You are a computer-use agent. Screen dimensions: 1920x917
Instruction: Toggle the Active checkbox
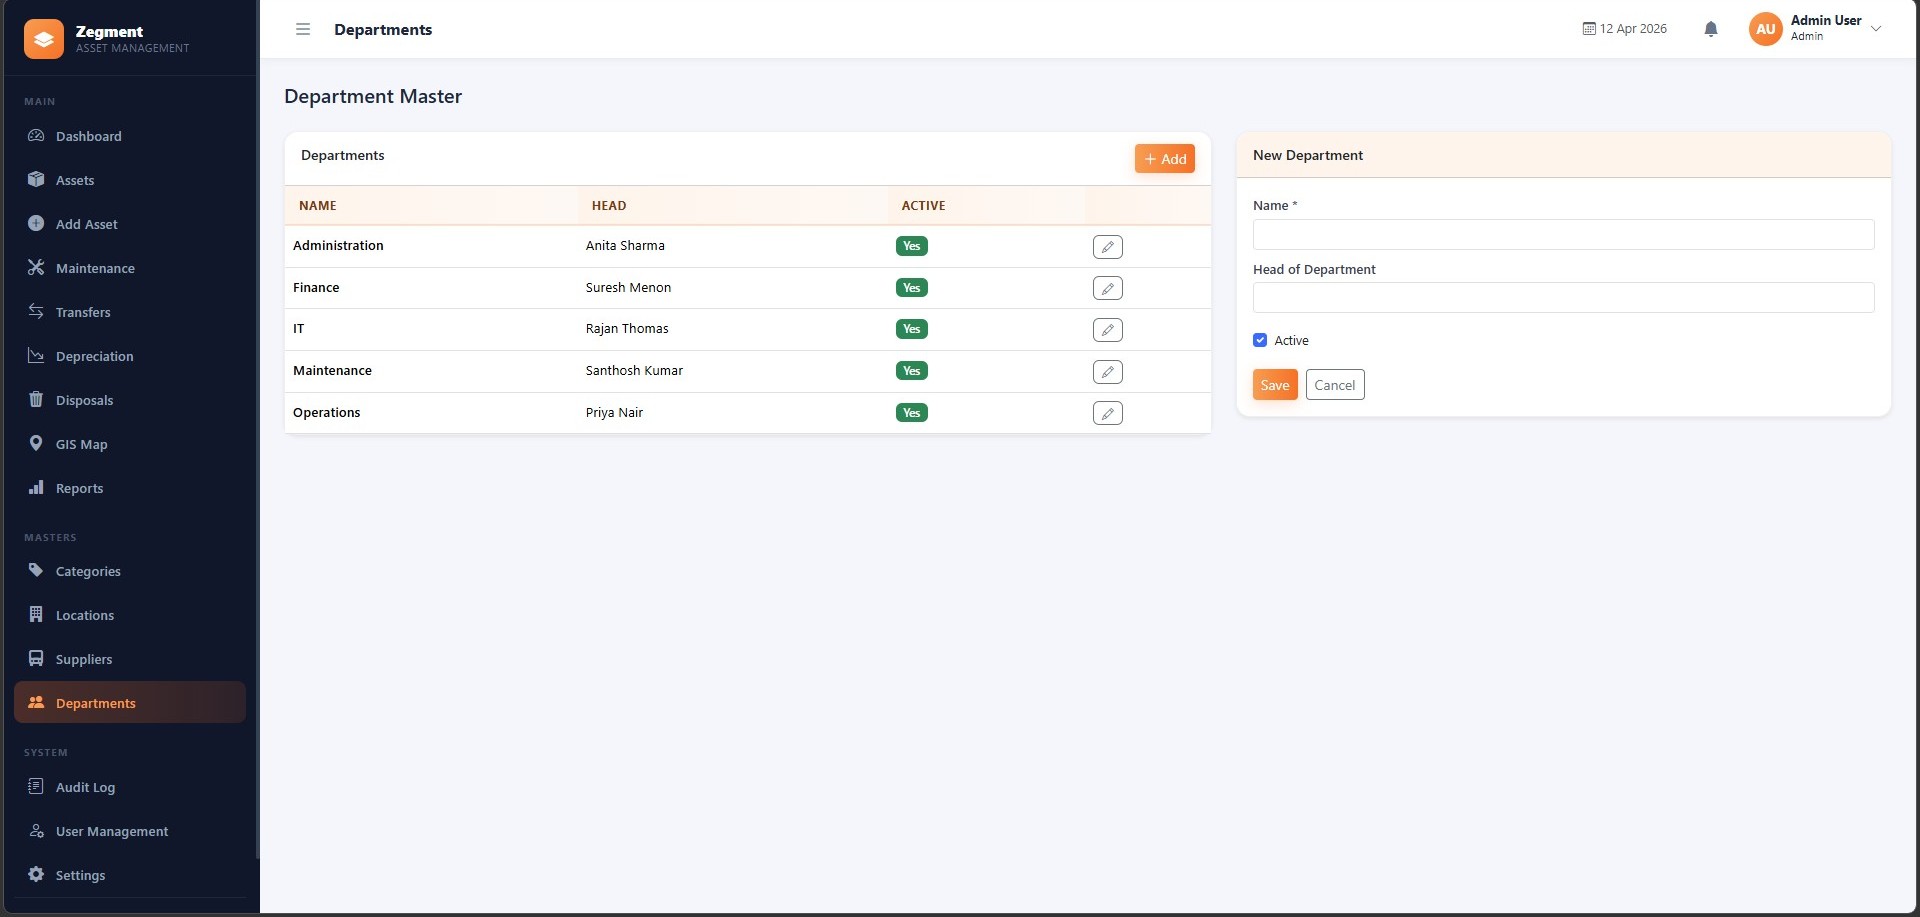pyautogui.click(x=1260, y=340)
